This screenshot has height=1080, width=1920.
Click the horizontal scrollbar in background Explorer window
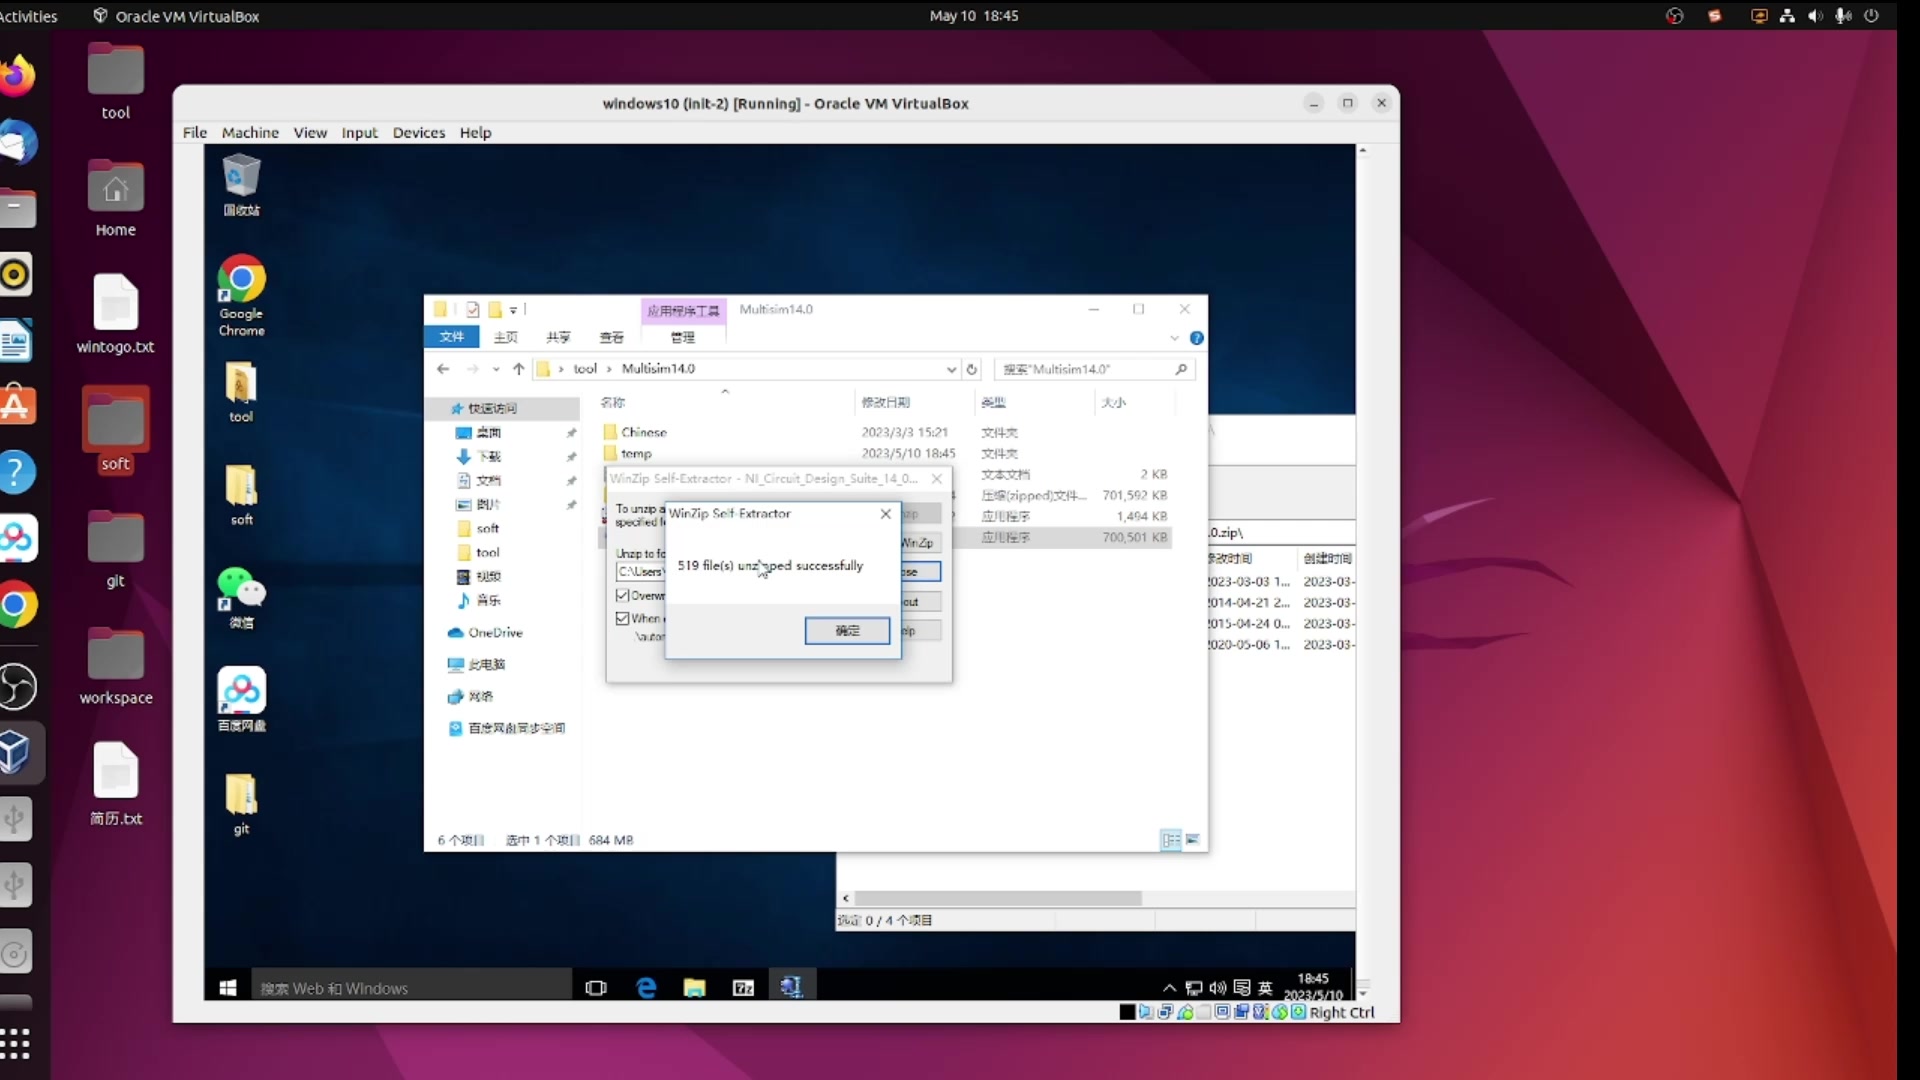click(x=997, y=898)
